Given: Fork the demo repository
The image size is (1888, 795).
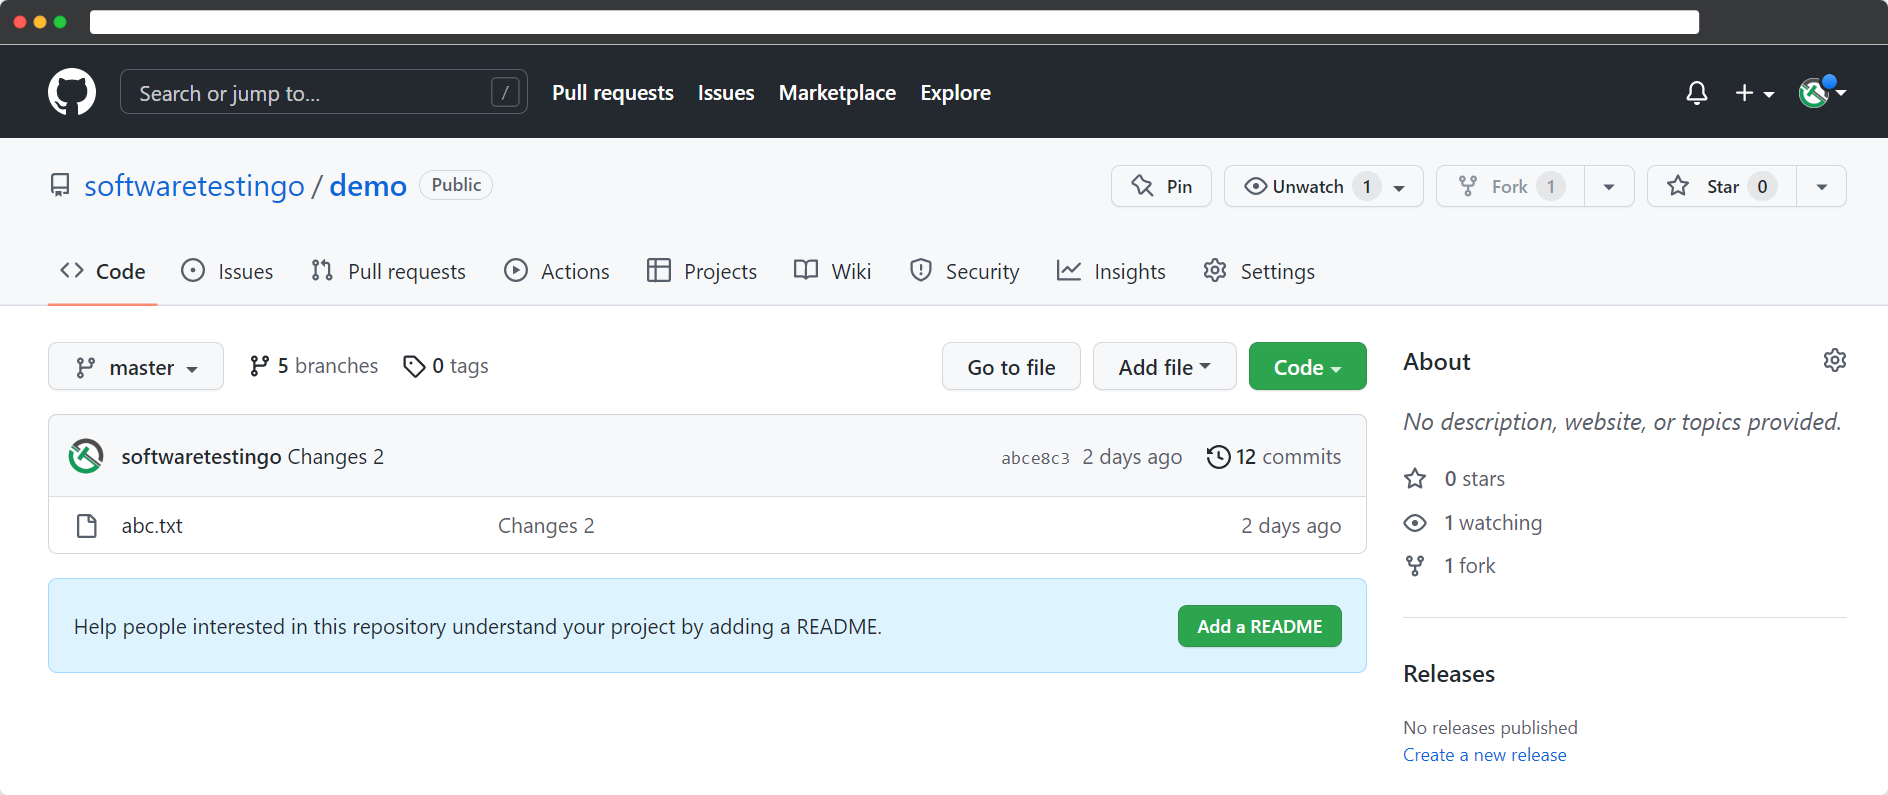Looking at the screenshot, I should [x=1510, y=186].
